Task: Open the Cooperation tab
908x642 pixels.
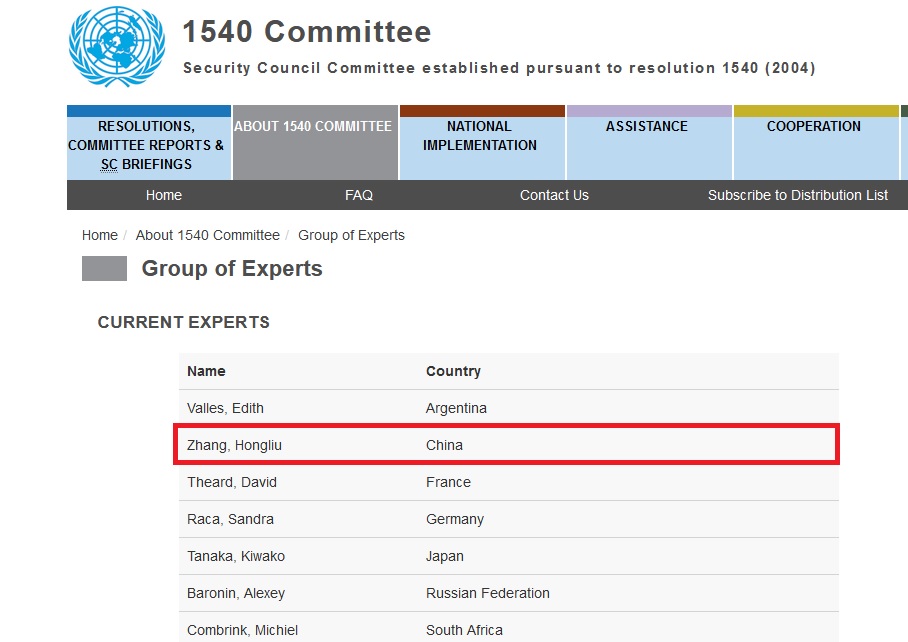Action: point(816,143)
